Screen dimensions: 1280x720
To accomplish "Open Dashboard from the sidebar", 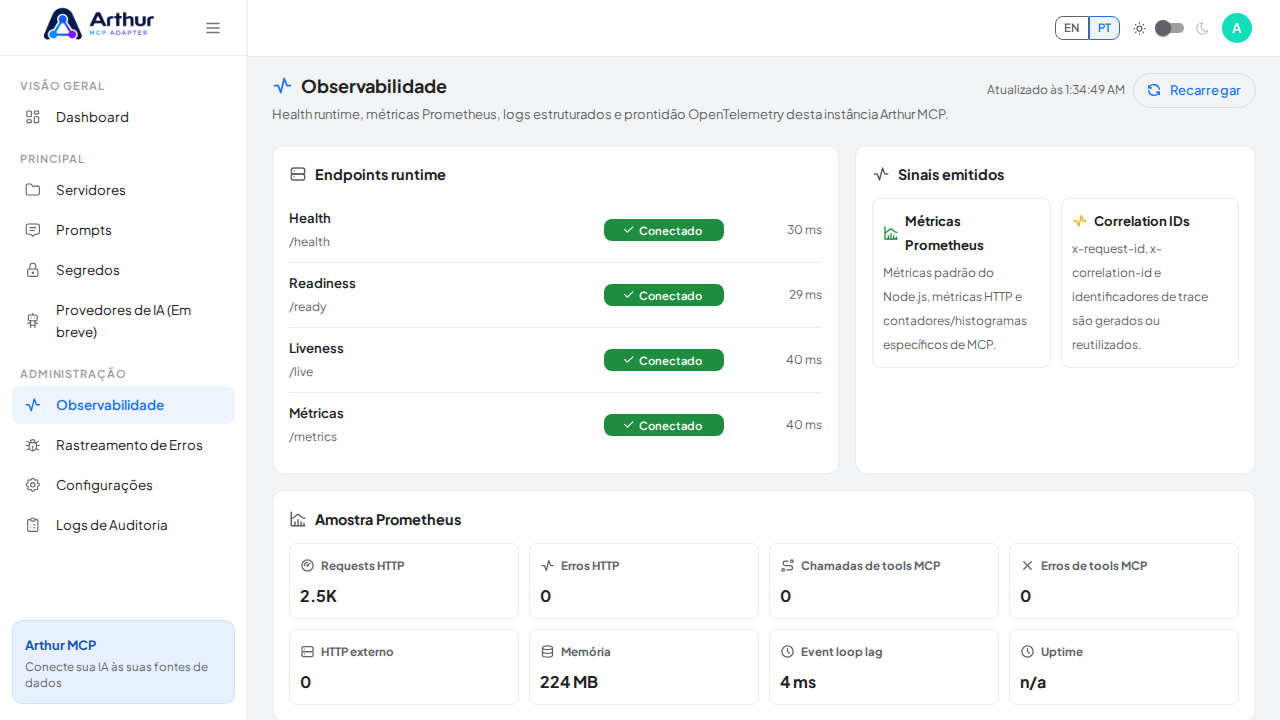I will 124,117.
